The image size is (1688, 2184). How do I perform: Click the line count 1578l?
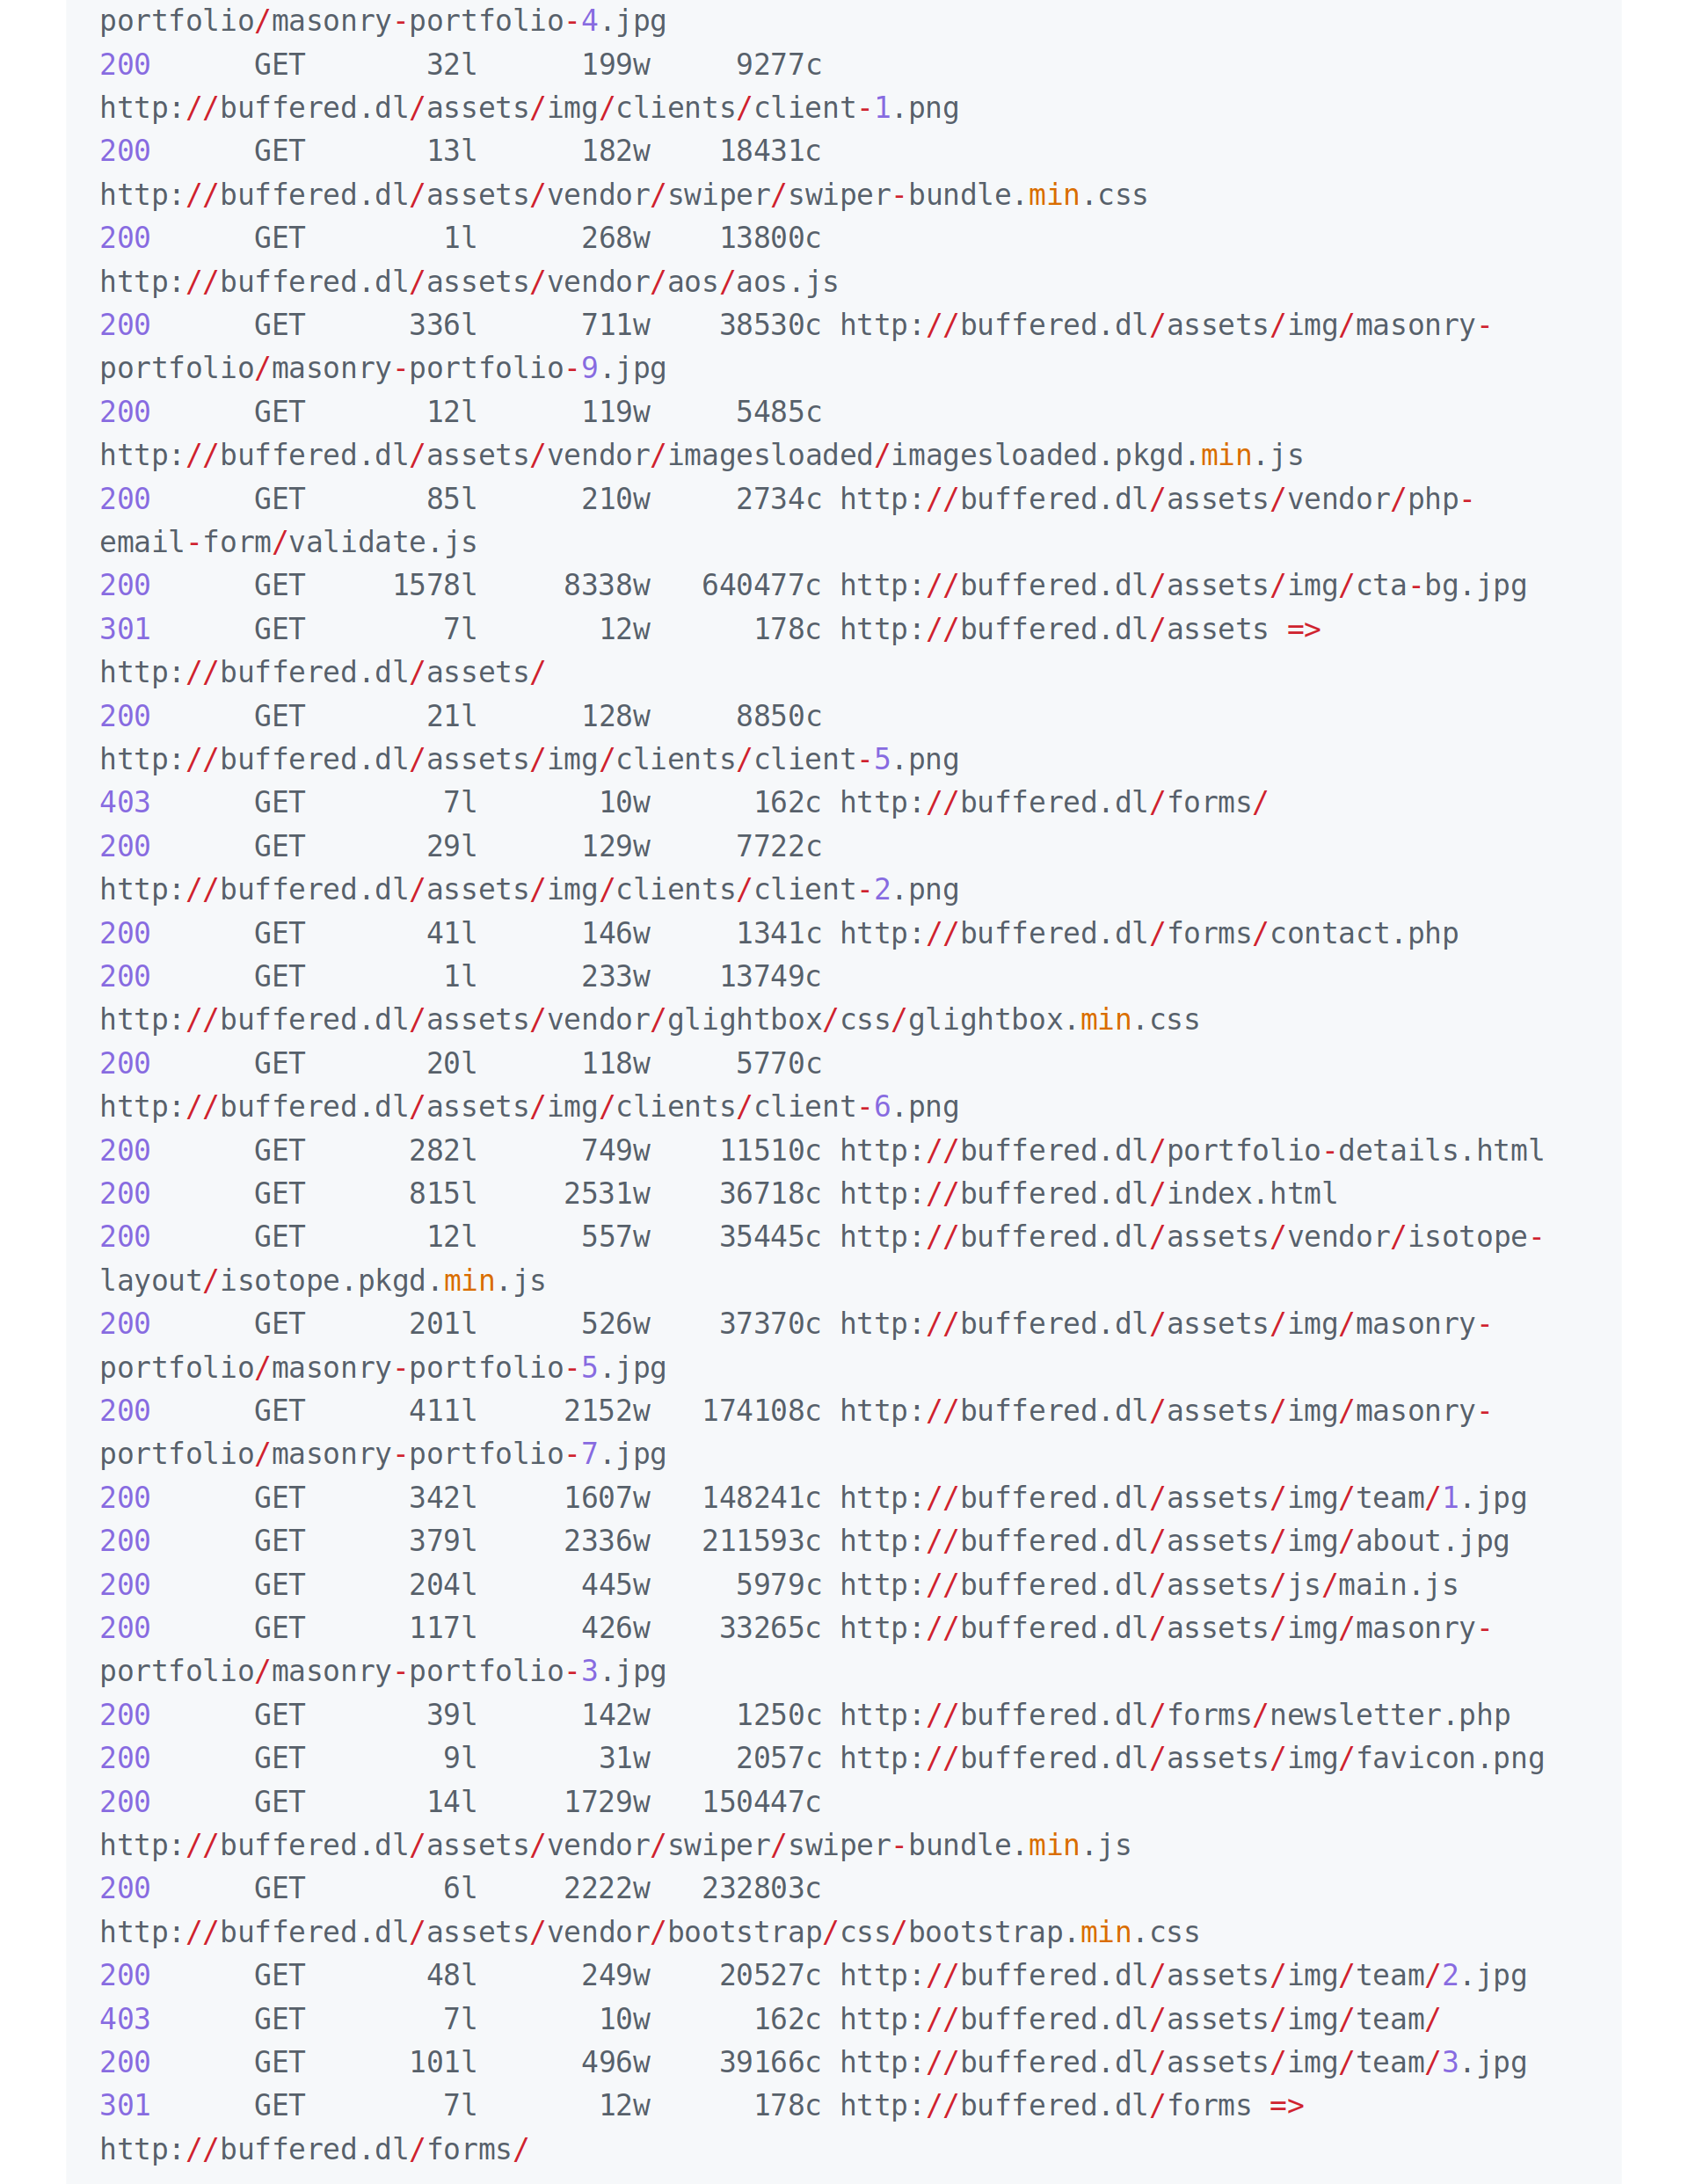click(435, 586)
